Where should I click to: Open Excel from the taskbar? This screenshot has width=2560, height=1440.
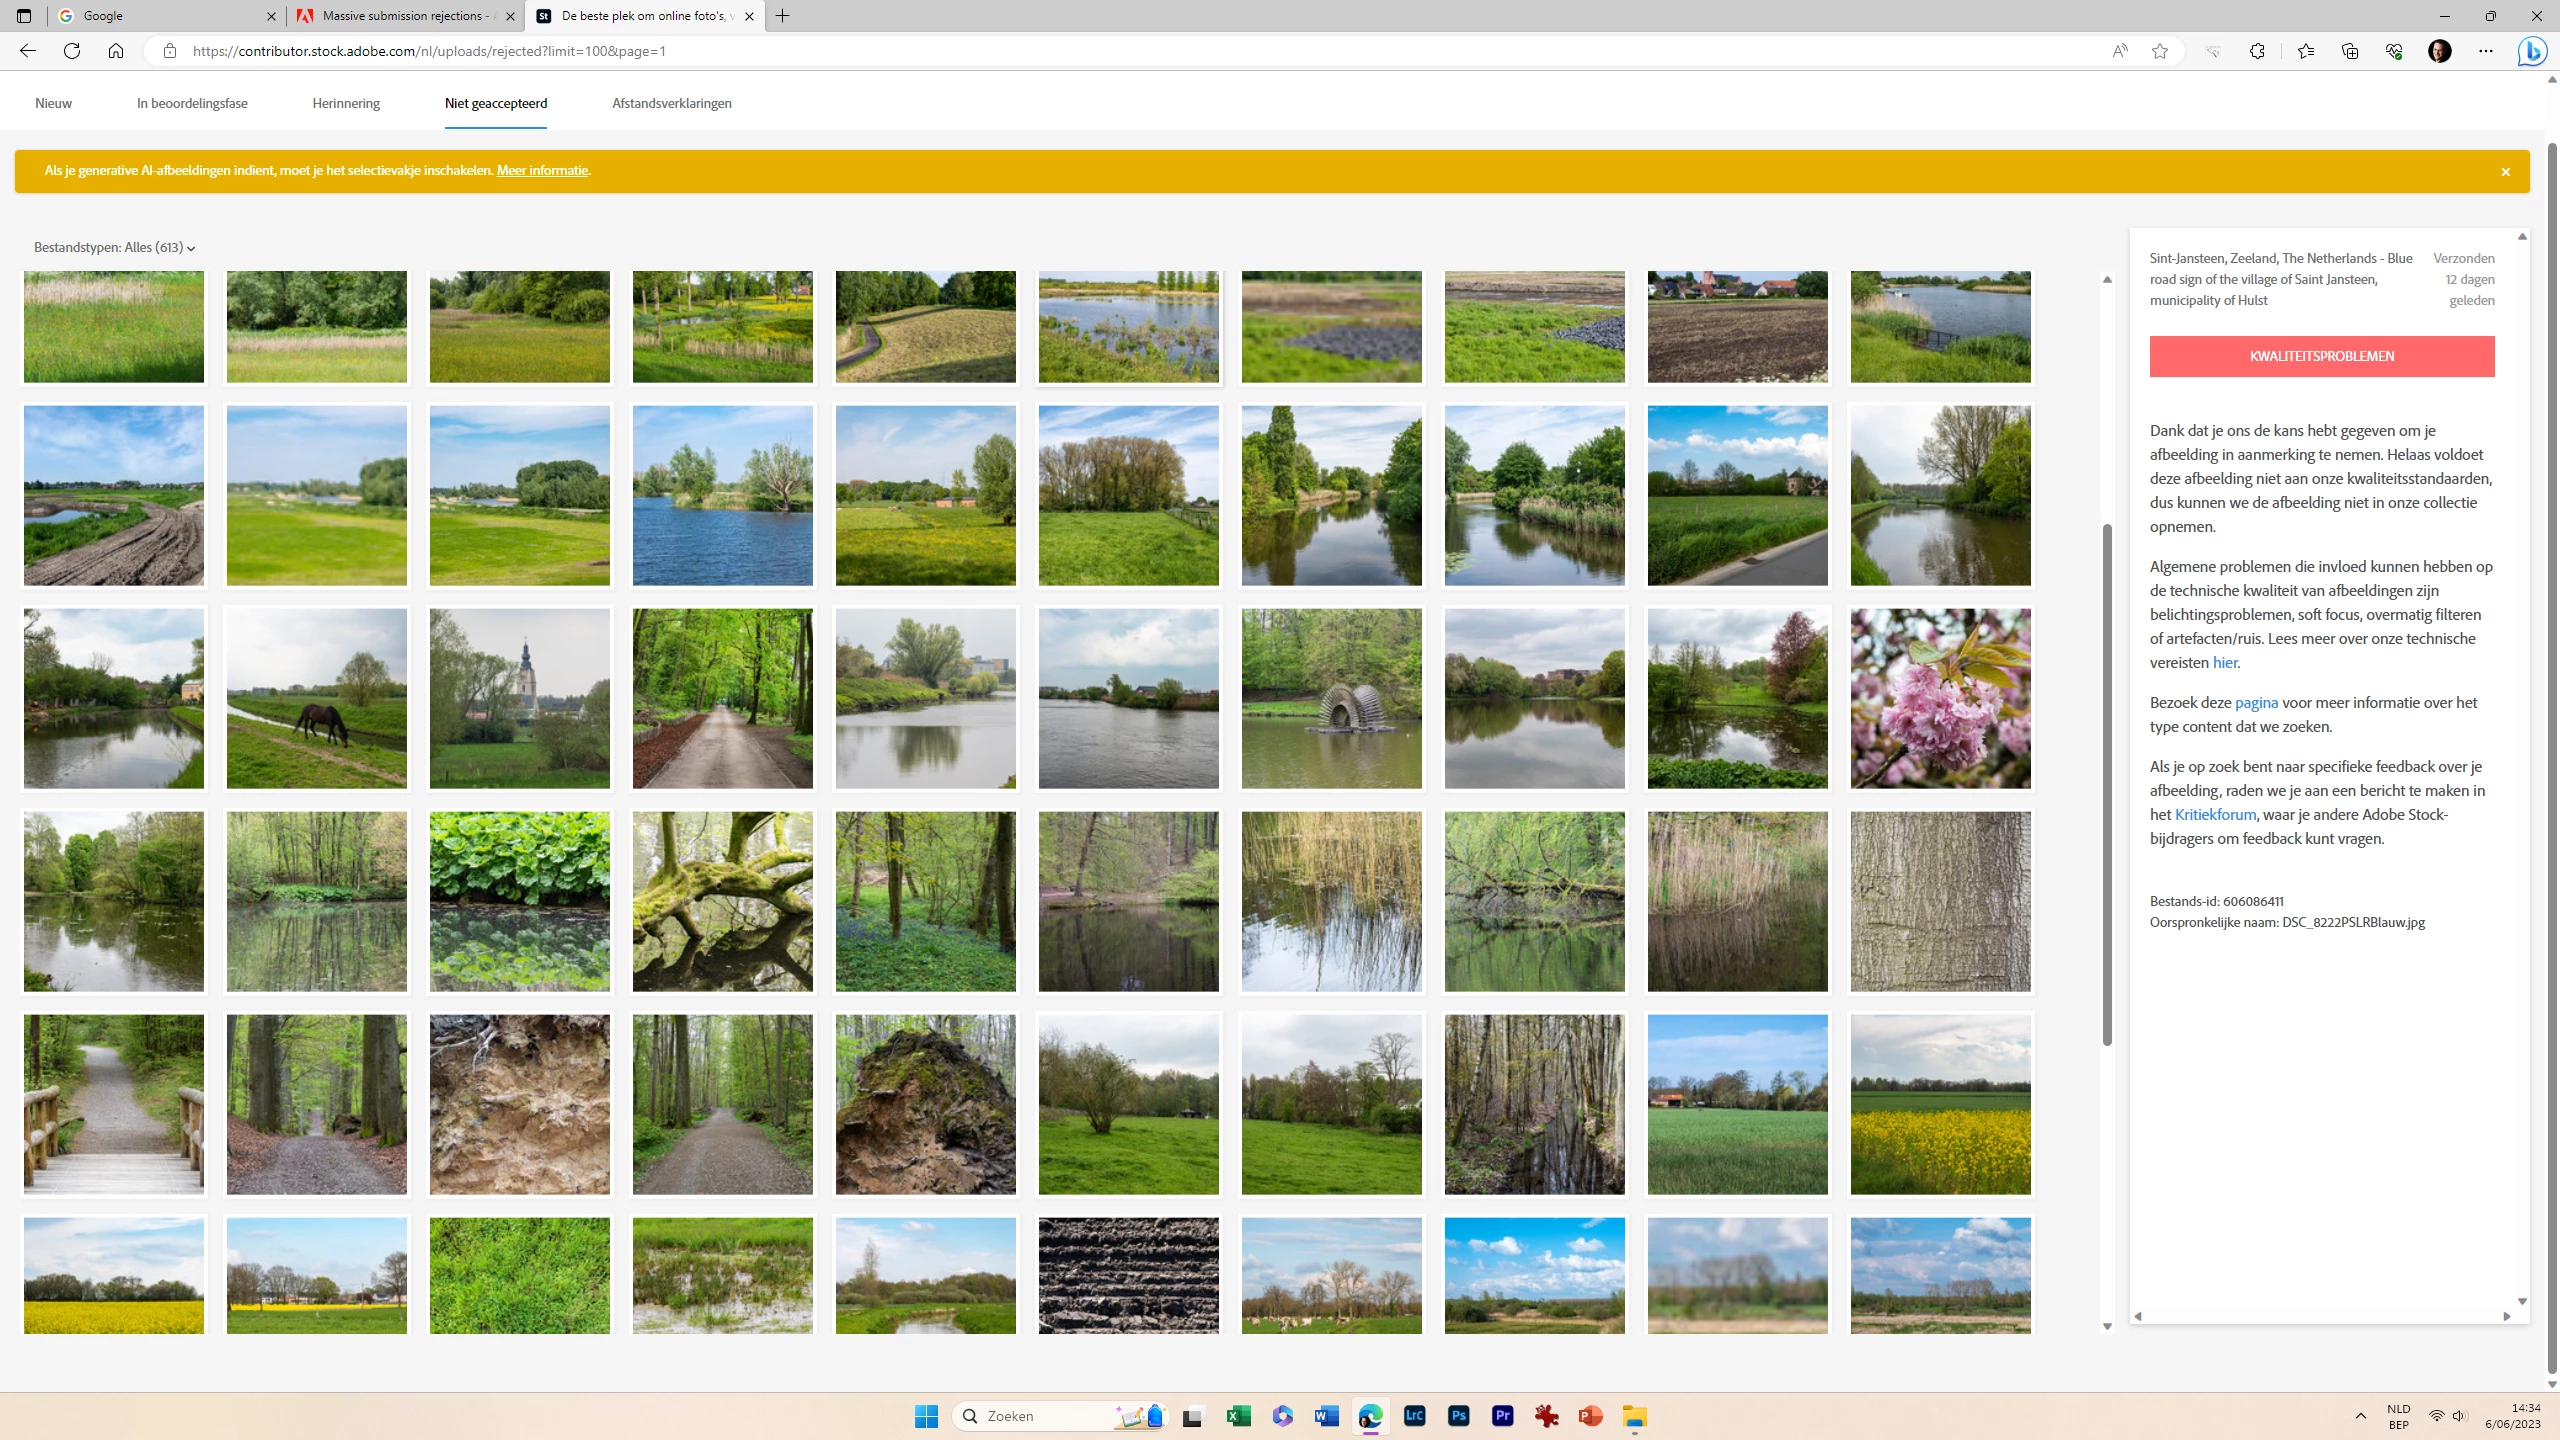[x=1238, y=1416]
